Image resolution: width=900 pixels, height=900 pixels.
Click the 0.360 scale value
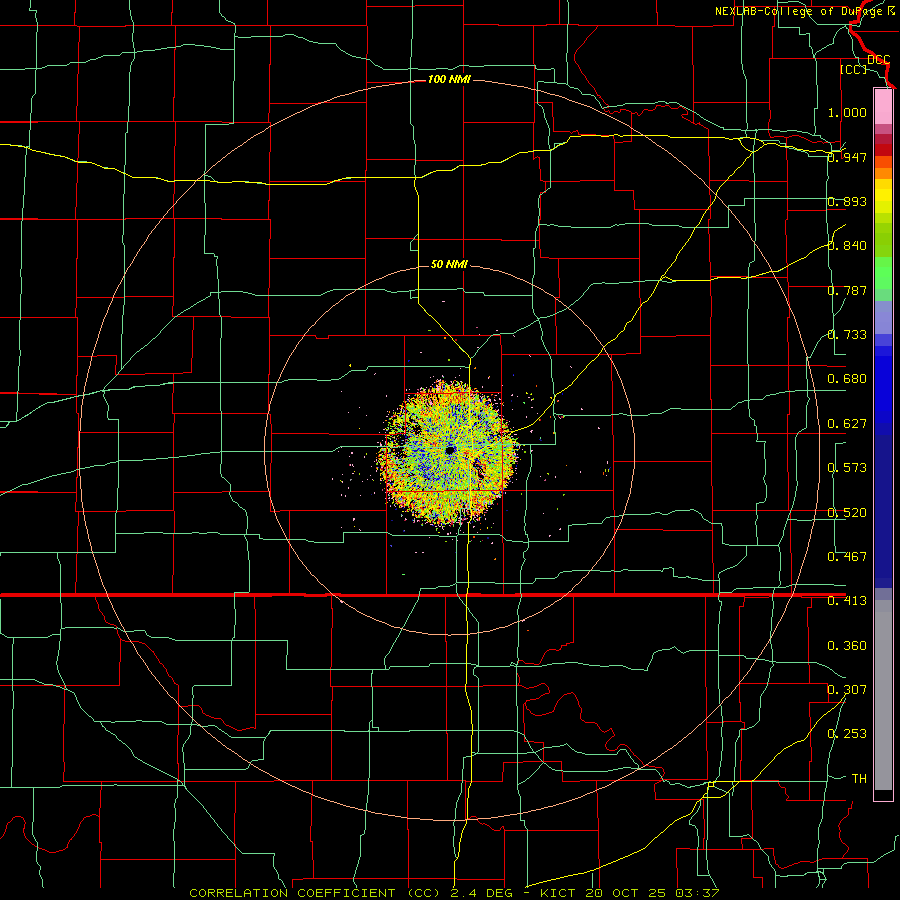click(847, 646)
